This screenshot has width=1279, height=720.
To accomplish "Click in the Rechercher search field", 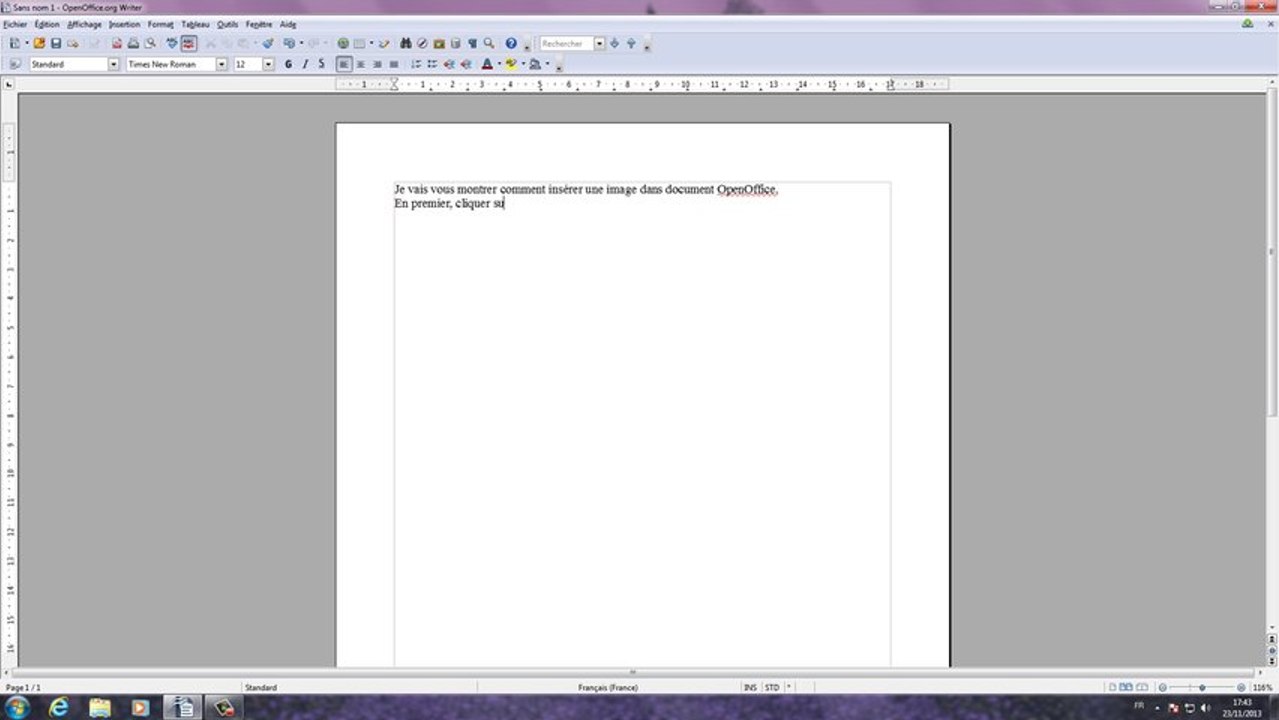I will click(566, 44).
